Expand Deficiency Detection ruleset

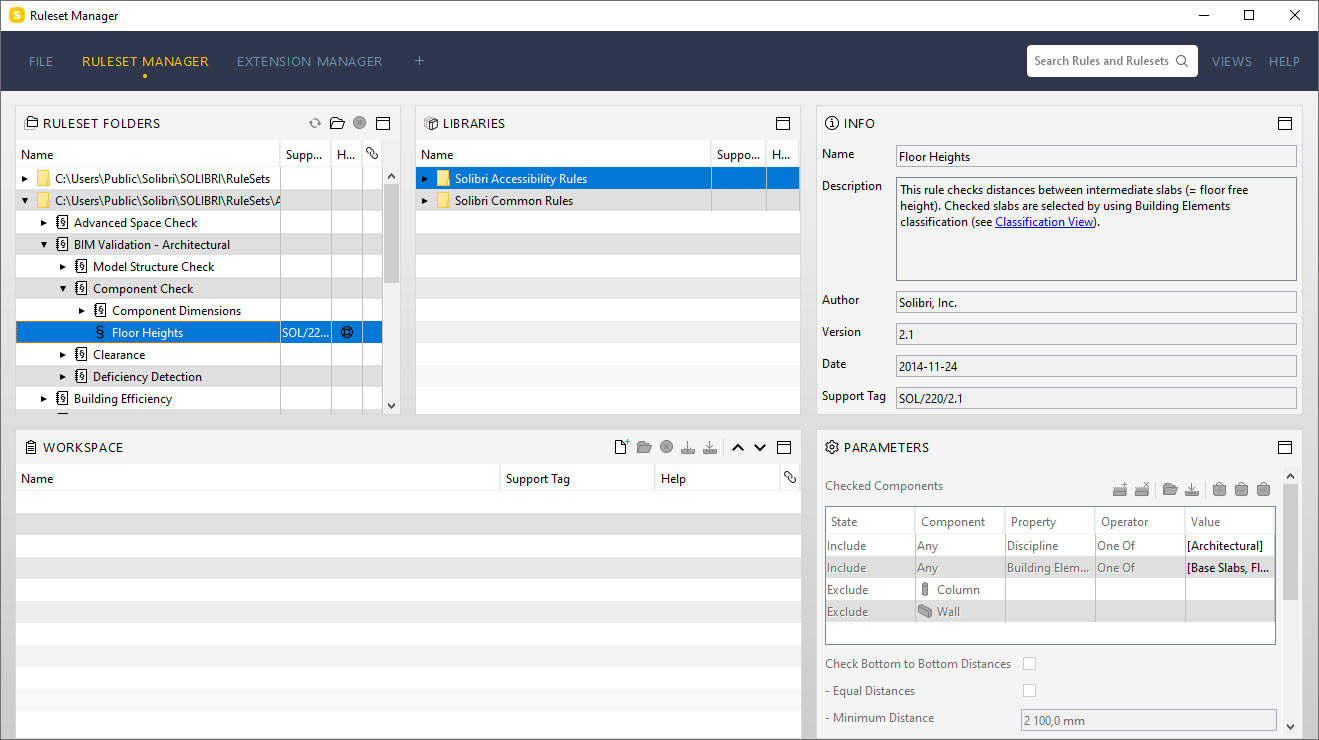tap(63, 376)
